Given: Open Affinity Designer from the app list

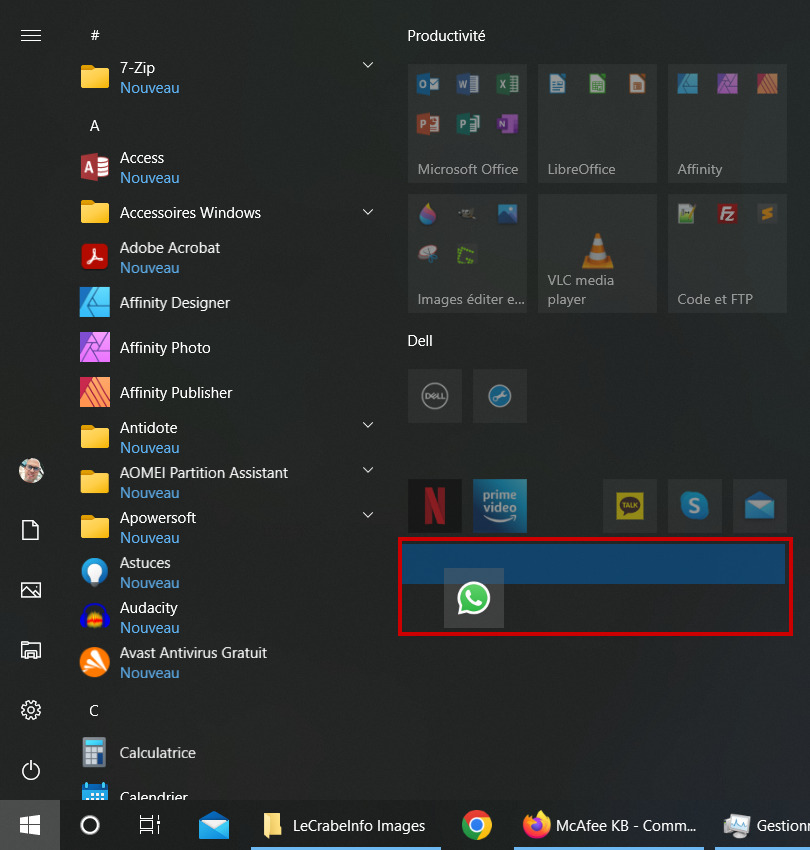Looking at the screenshot, I should tap(228, 302).
